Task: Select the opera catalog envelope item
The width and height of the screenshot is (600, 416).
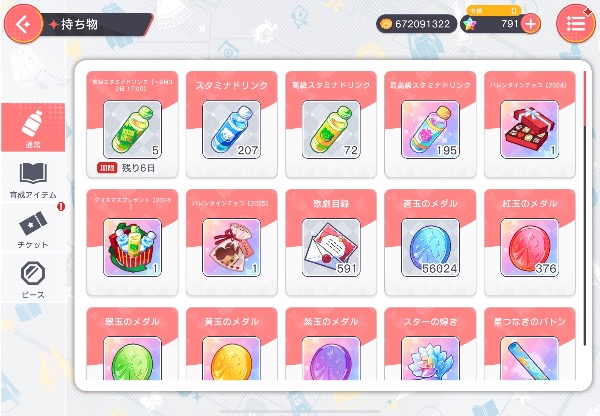Action: pos(331,243)
